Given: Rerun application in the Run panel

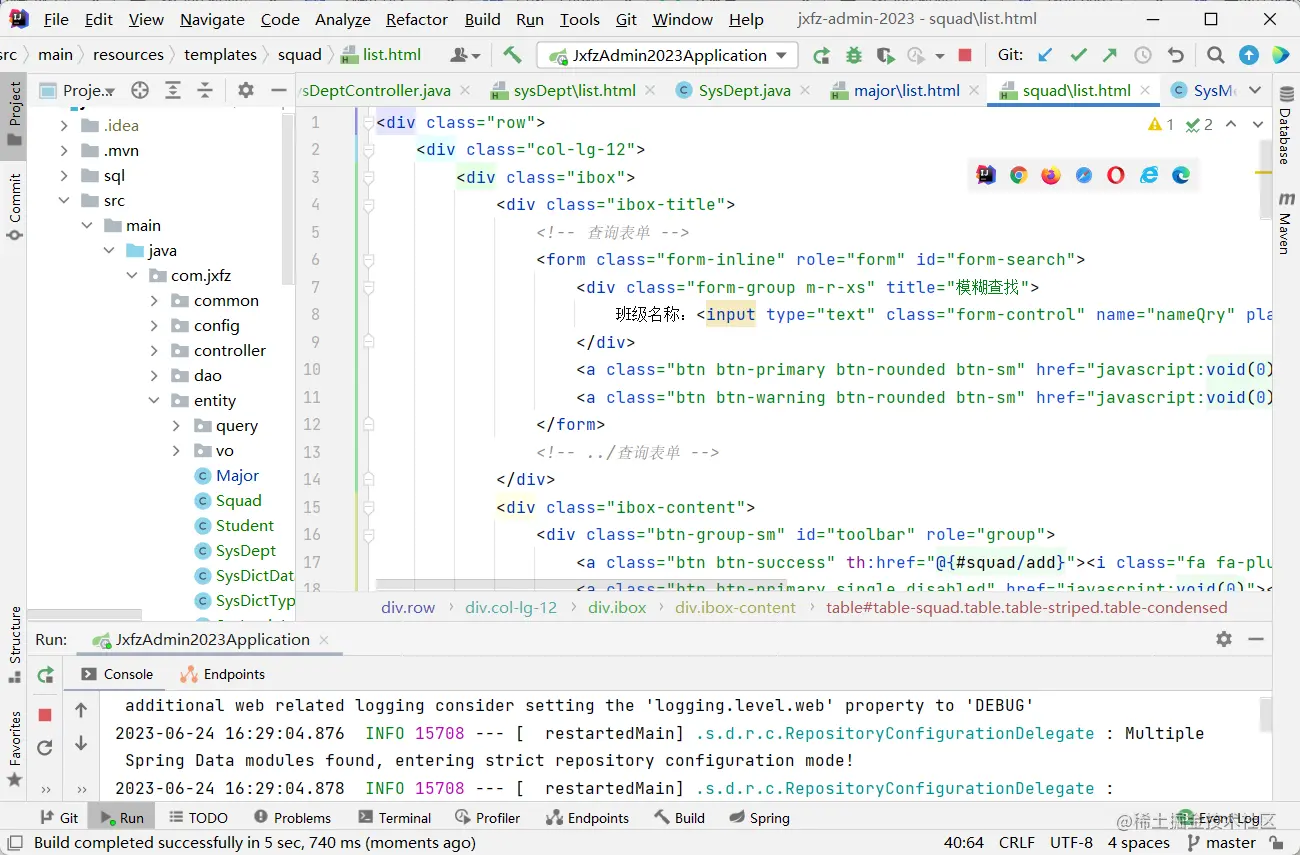Looking at the screenshot, I should pos(45,675).
